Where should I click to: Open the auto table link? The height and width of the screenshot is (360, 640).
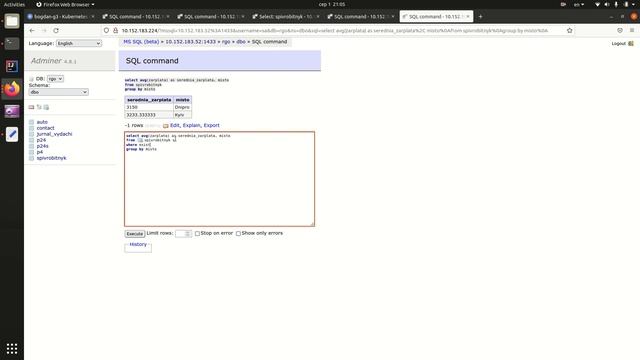coord(42,122)
